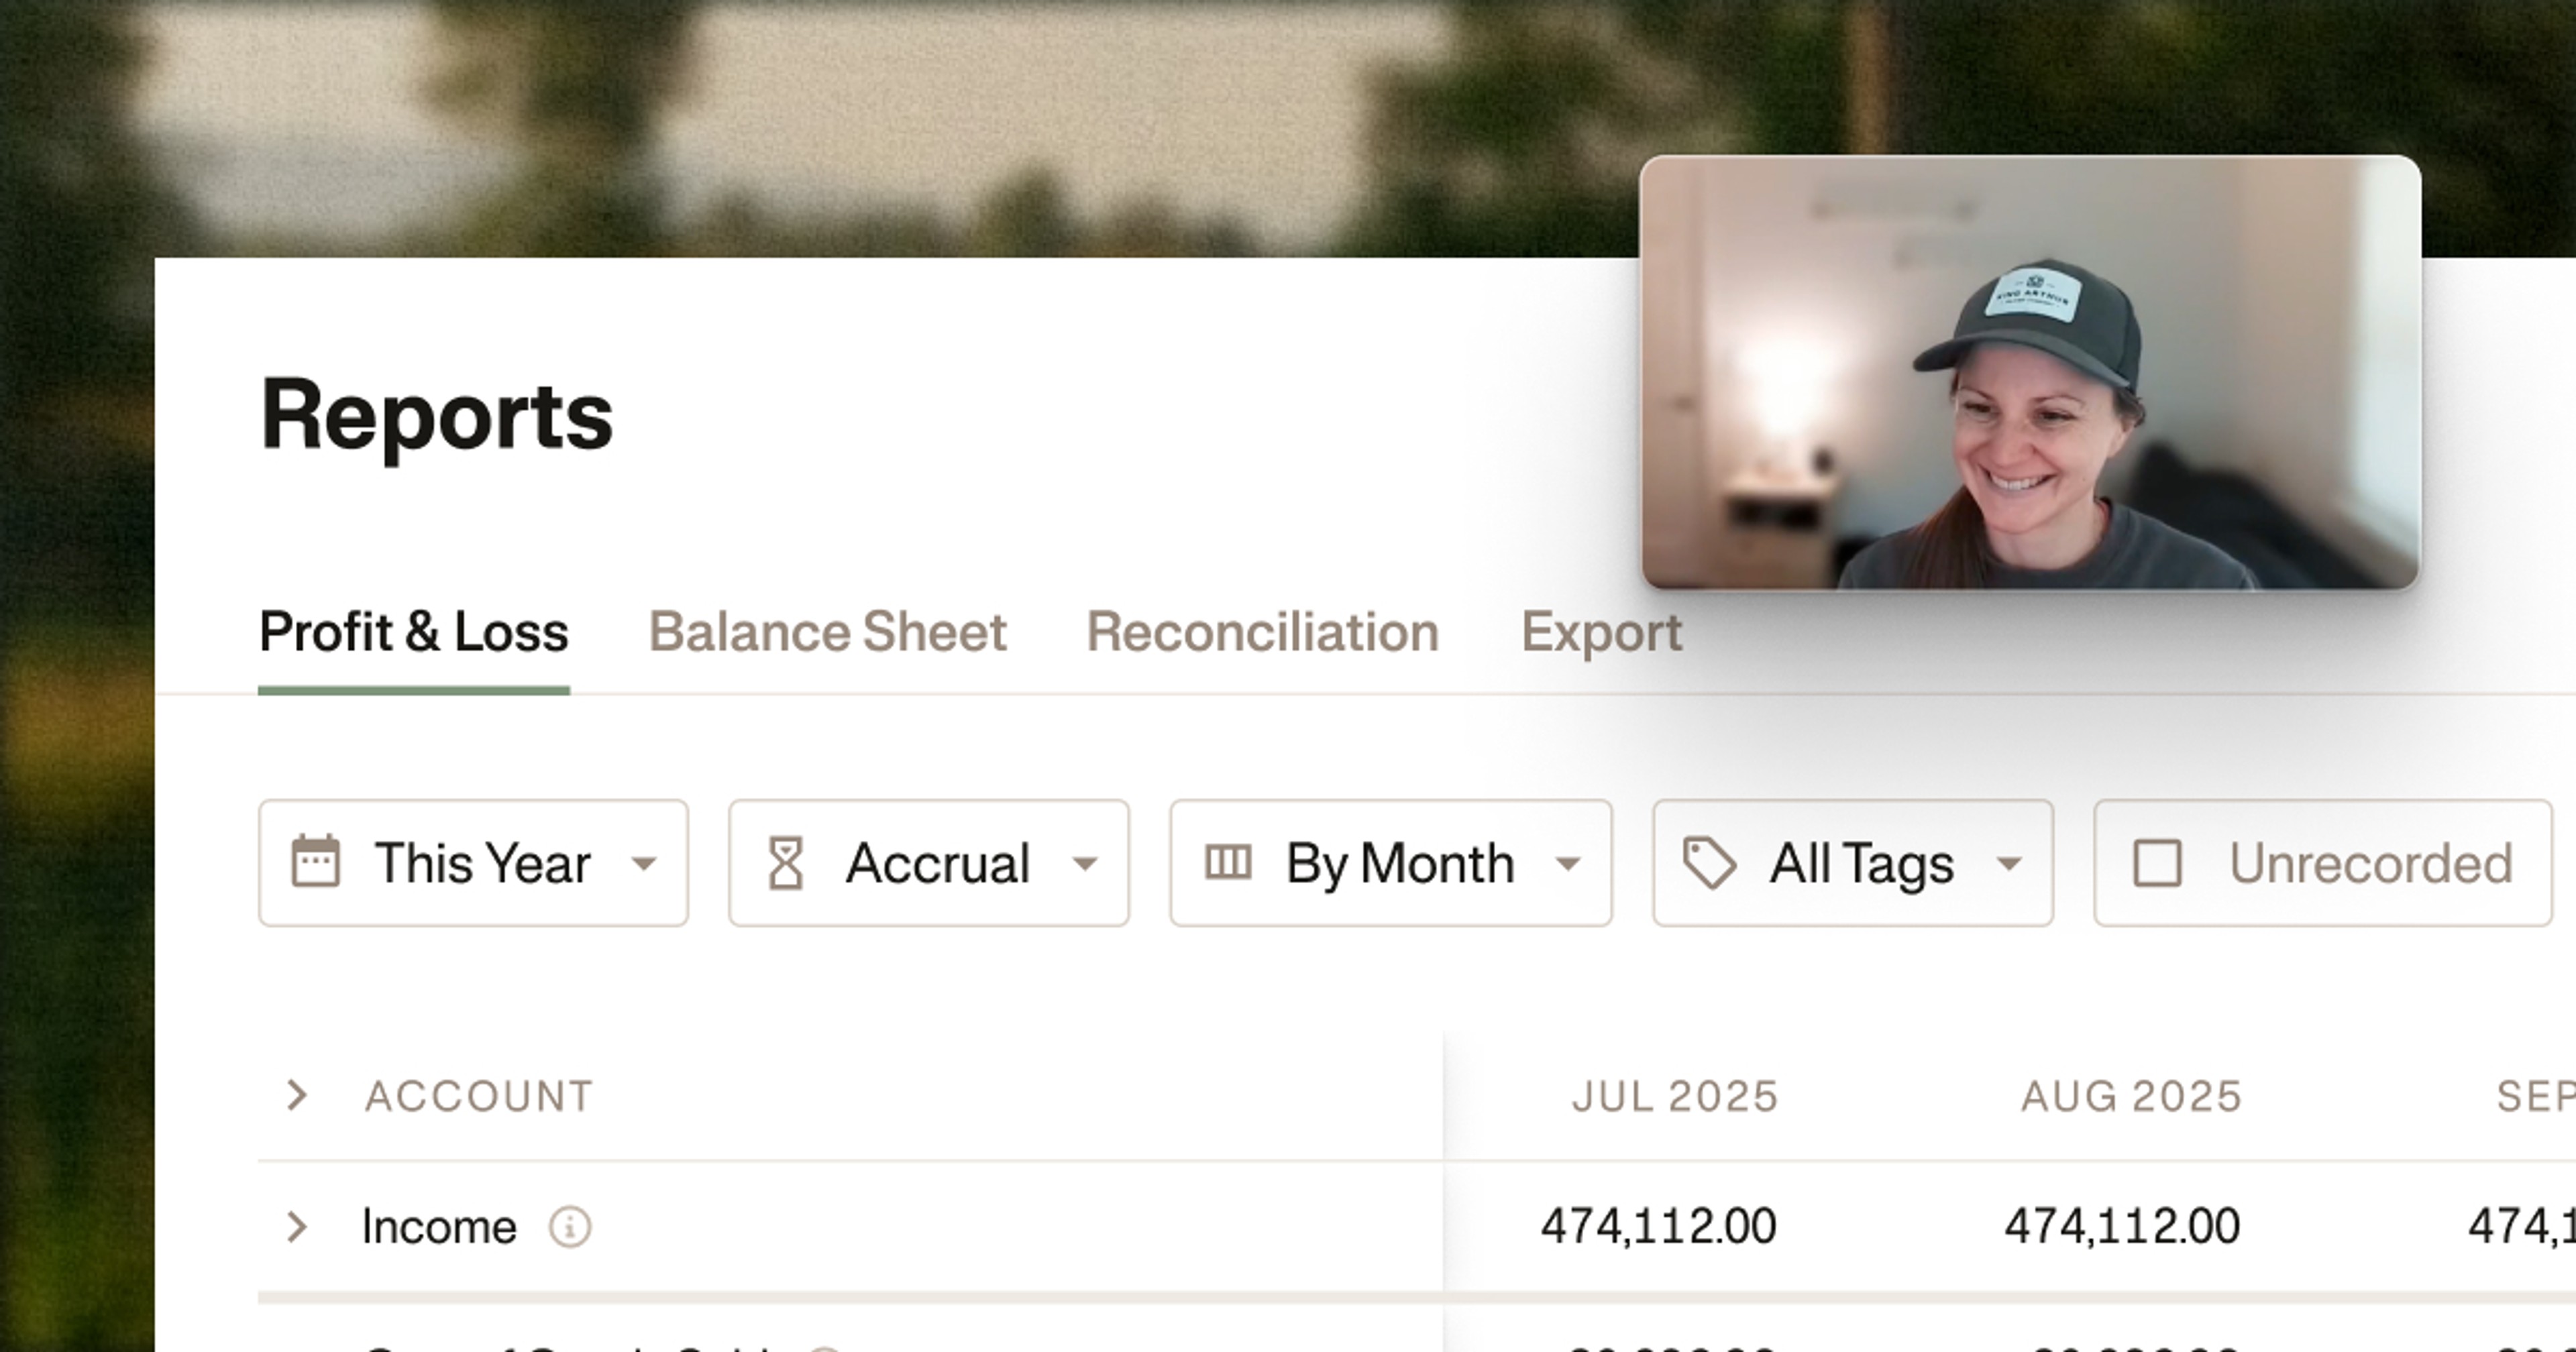Image resolution: width=2576 pixels, height=1352 pixels.
Task: Open the Accrual accounting method dropdown
Action: click(x=929, y=863)
